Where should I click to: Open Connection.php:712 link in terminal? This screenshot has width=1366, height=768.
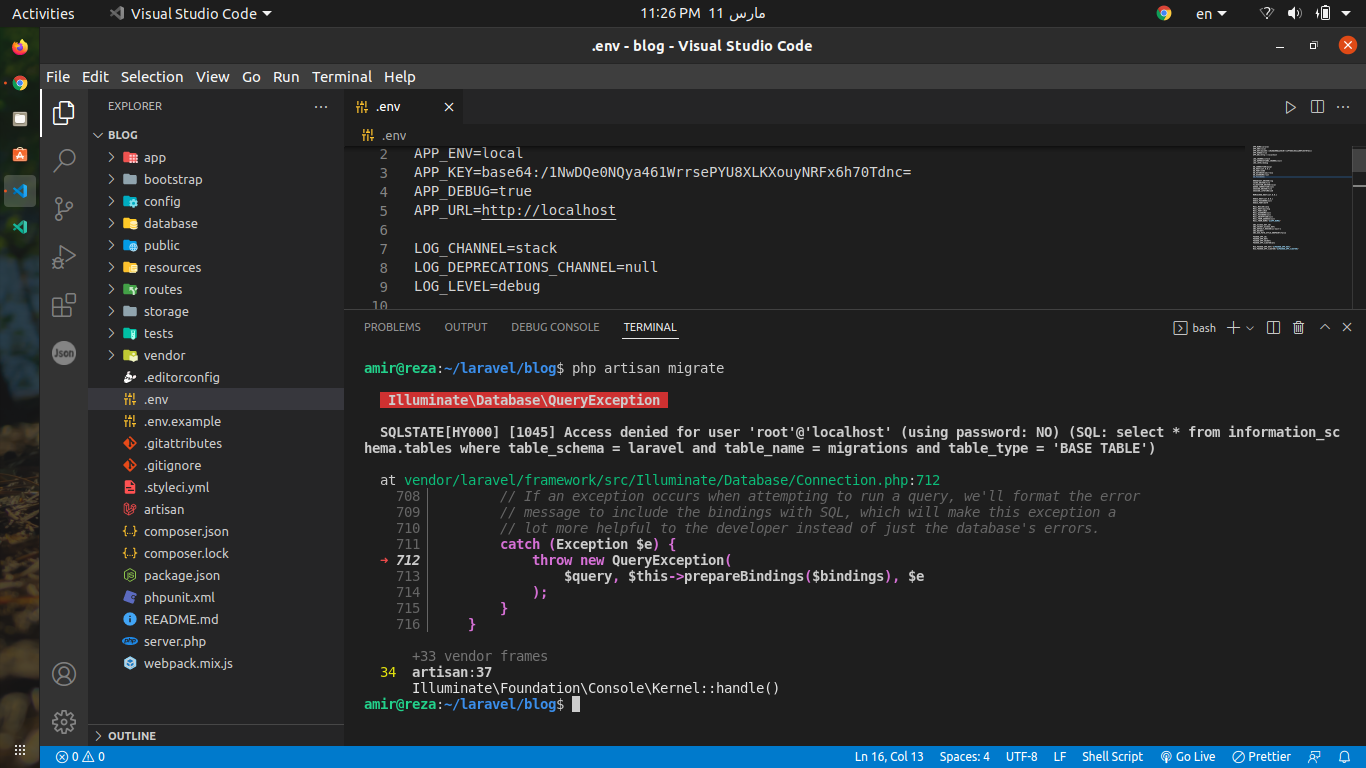coord(672,480)
